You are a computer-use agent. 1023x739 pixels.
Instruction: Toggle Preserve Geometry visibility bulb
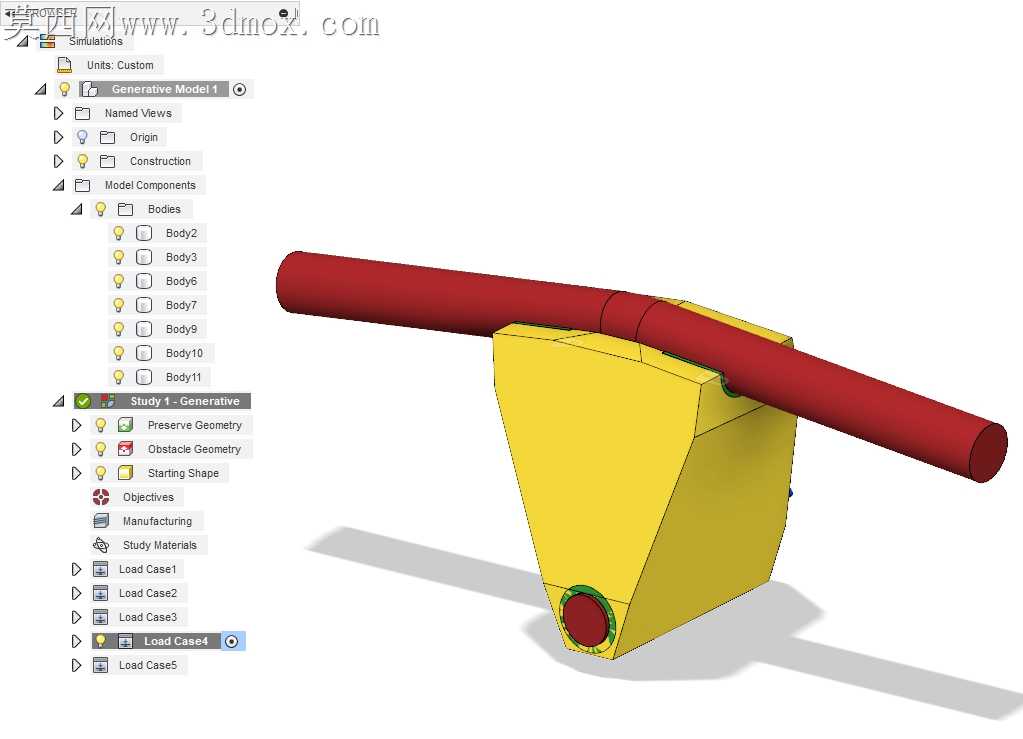coord(100,425)
